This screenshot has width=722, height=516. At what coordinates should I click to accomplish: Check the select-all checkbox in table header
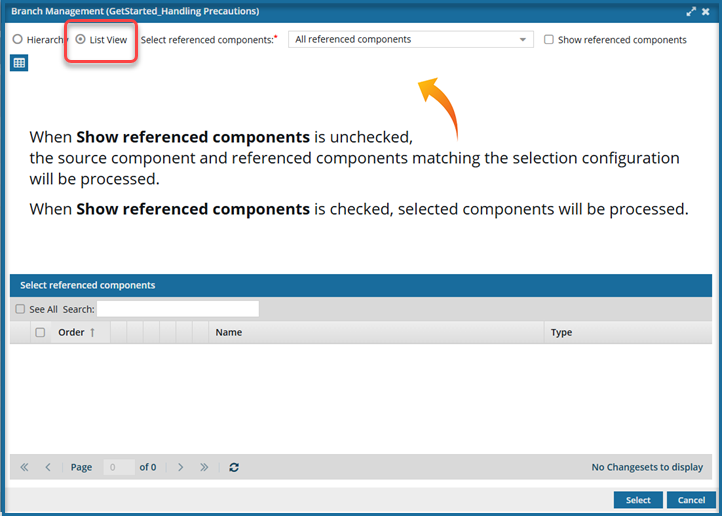pos(40,332)
